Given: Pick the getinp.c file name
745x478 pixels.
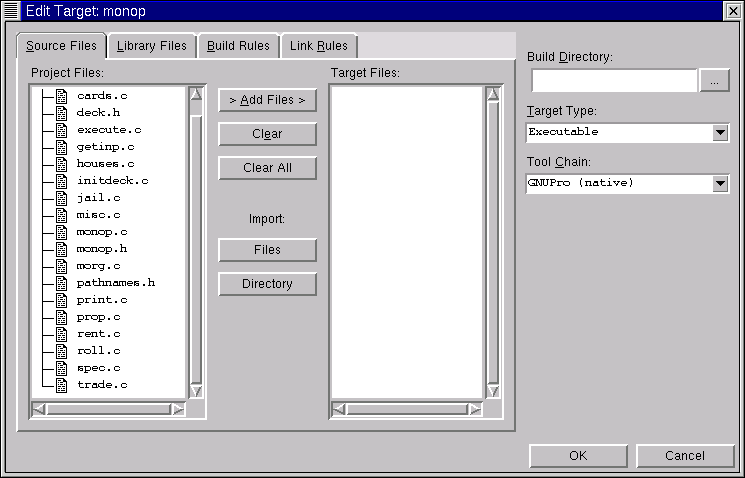Looking at the screenshot, I should (x=105, y=147).
